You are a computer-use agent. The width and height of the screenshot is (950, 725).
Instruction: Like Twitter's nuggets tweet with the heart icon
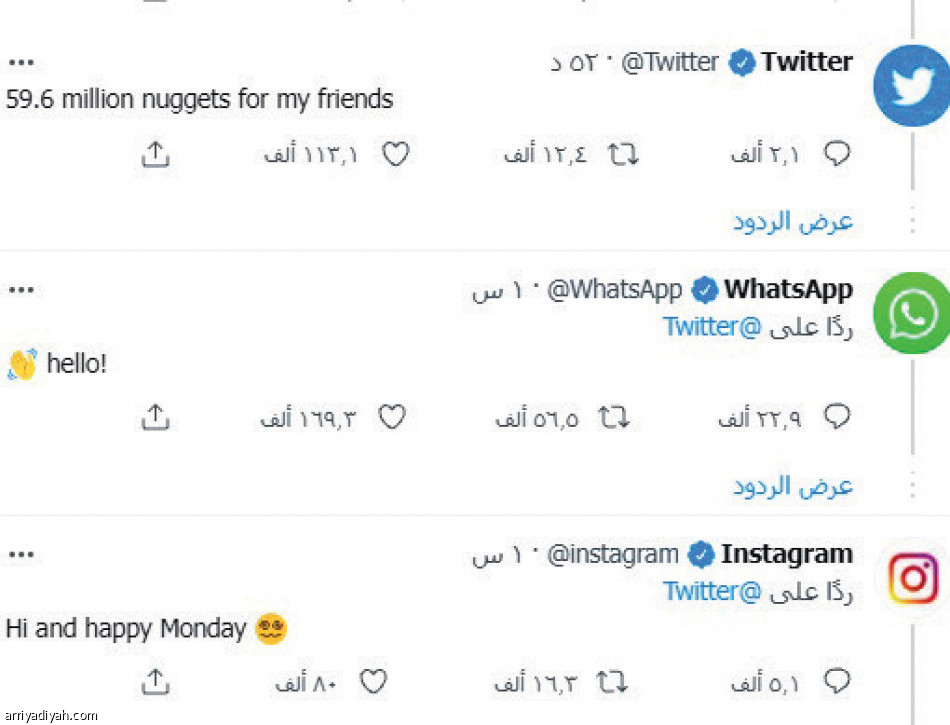point(396,153)
